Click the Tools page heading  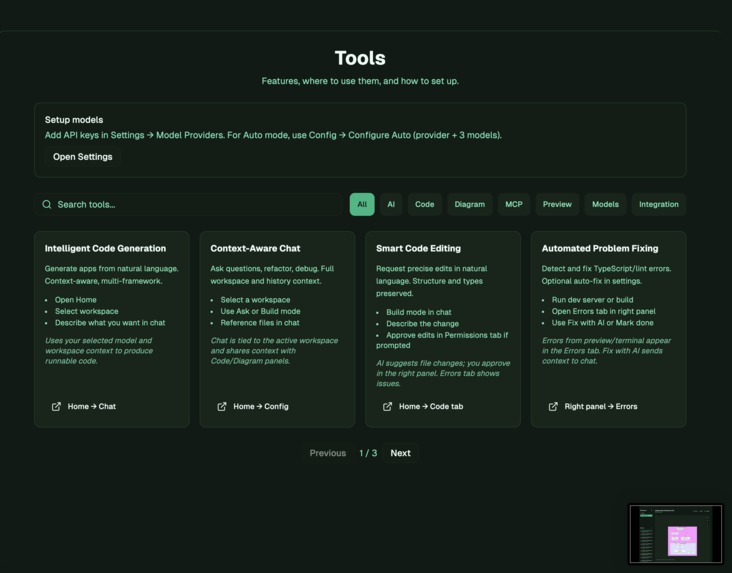click(360, 58)
